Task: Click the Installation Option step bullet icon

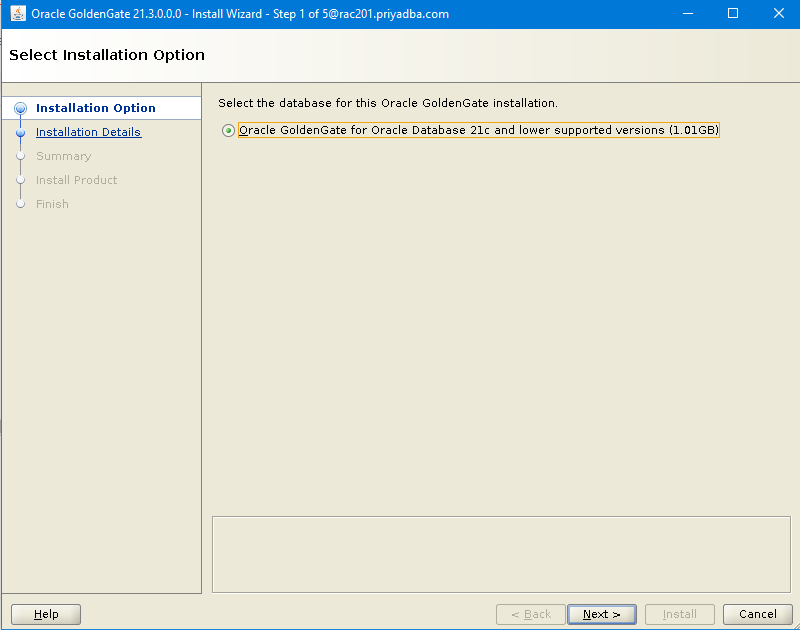Action: pos(20,108)
